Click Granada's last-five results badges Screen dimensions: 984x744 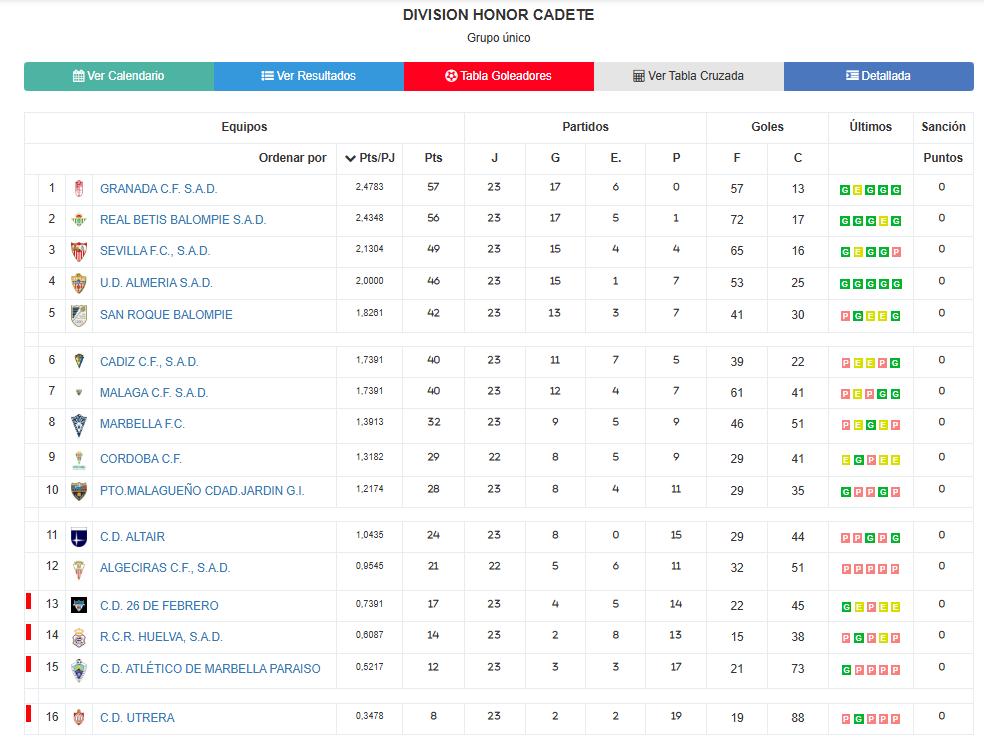(870, 190)
